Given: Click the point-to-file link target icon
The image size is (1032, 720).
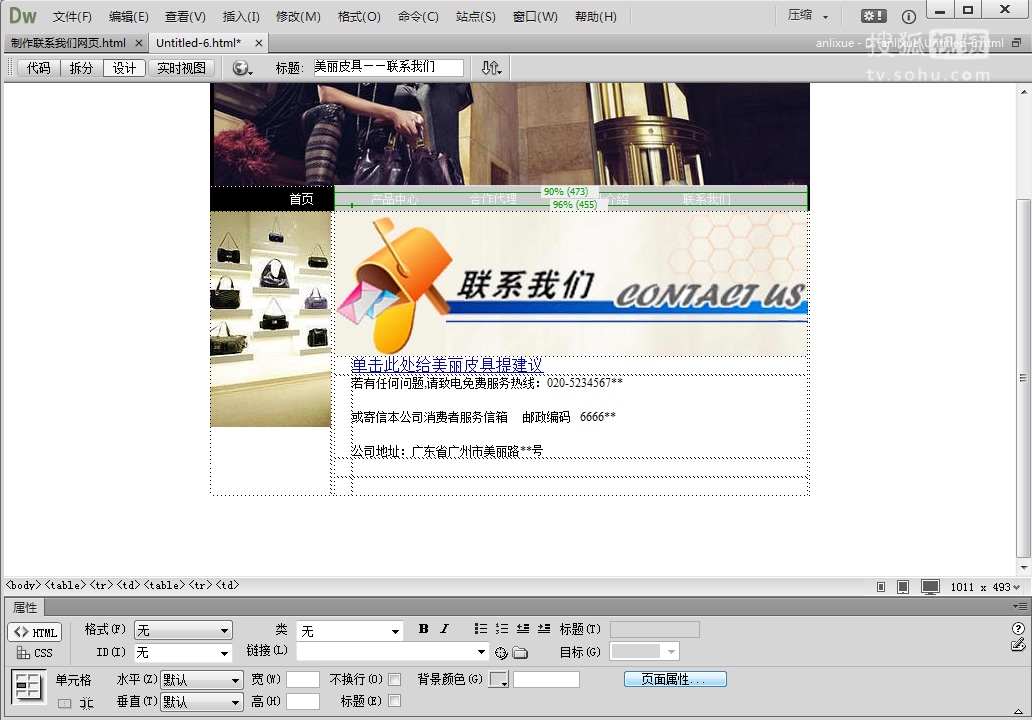Looking at the screenshot, I should point(501,653).
